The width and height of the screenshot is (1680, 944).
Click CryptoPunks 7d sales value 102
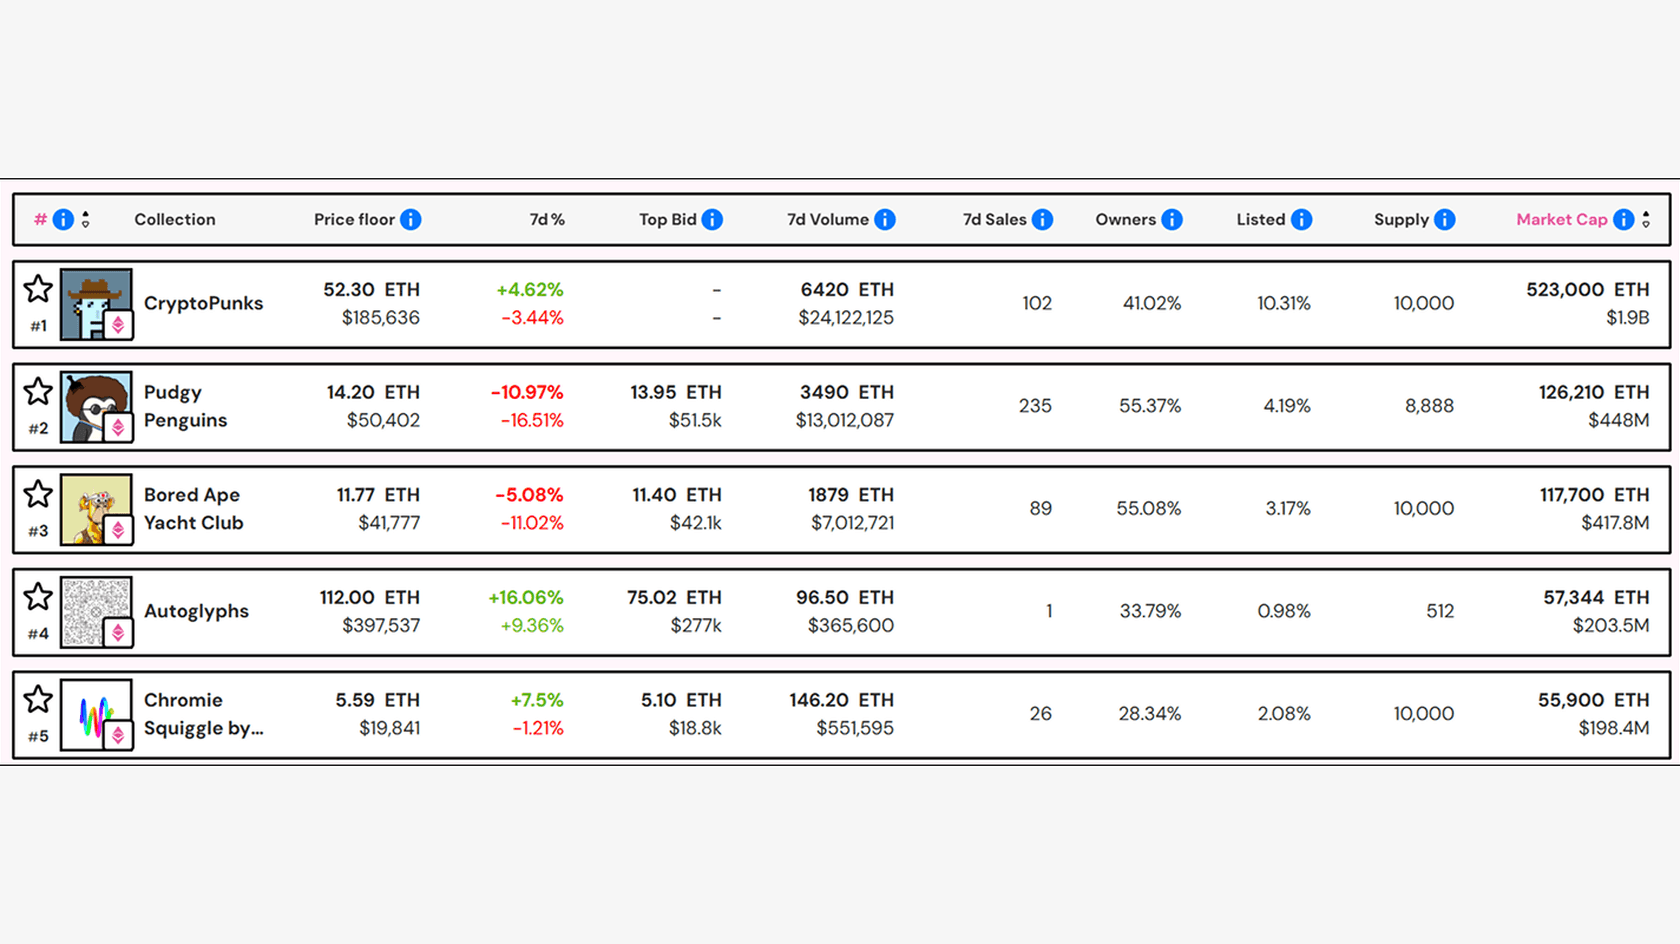pyautogui.click(x=1037, y=303)
